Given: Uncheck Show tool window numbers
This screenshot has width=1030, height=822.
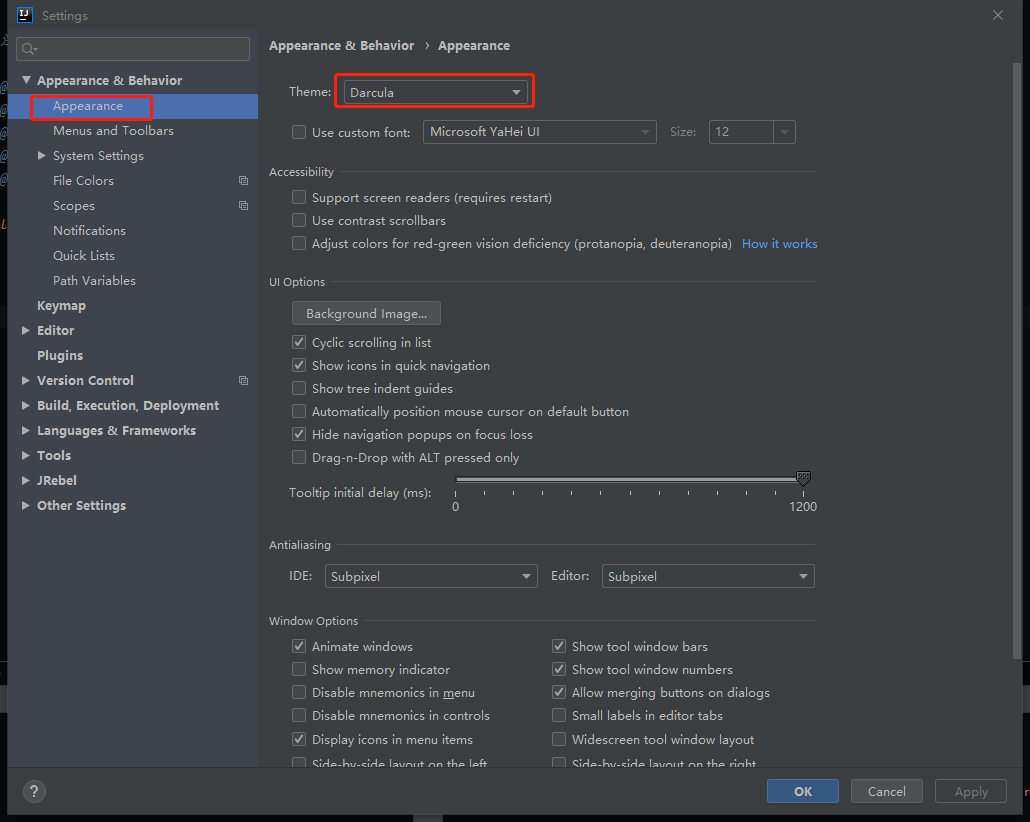Looking at the screenshot, I should tap(559, 670).
